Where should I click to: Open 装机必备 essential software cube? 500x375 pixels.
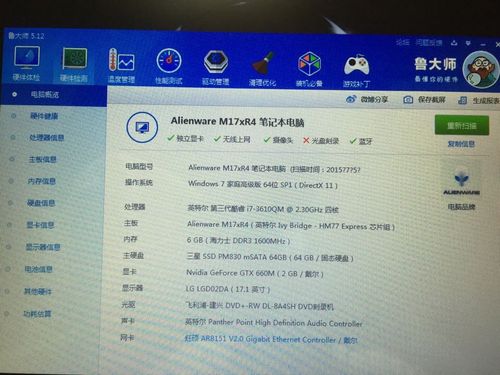point(309,69)
